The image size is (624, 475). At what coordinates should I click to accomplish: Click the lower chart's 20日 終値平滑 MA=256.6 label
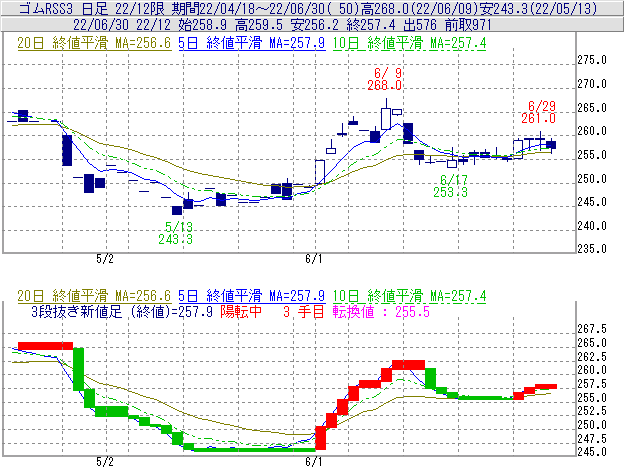pyautogui.click(x=94, y=296)
